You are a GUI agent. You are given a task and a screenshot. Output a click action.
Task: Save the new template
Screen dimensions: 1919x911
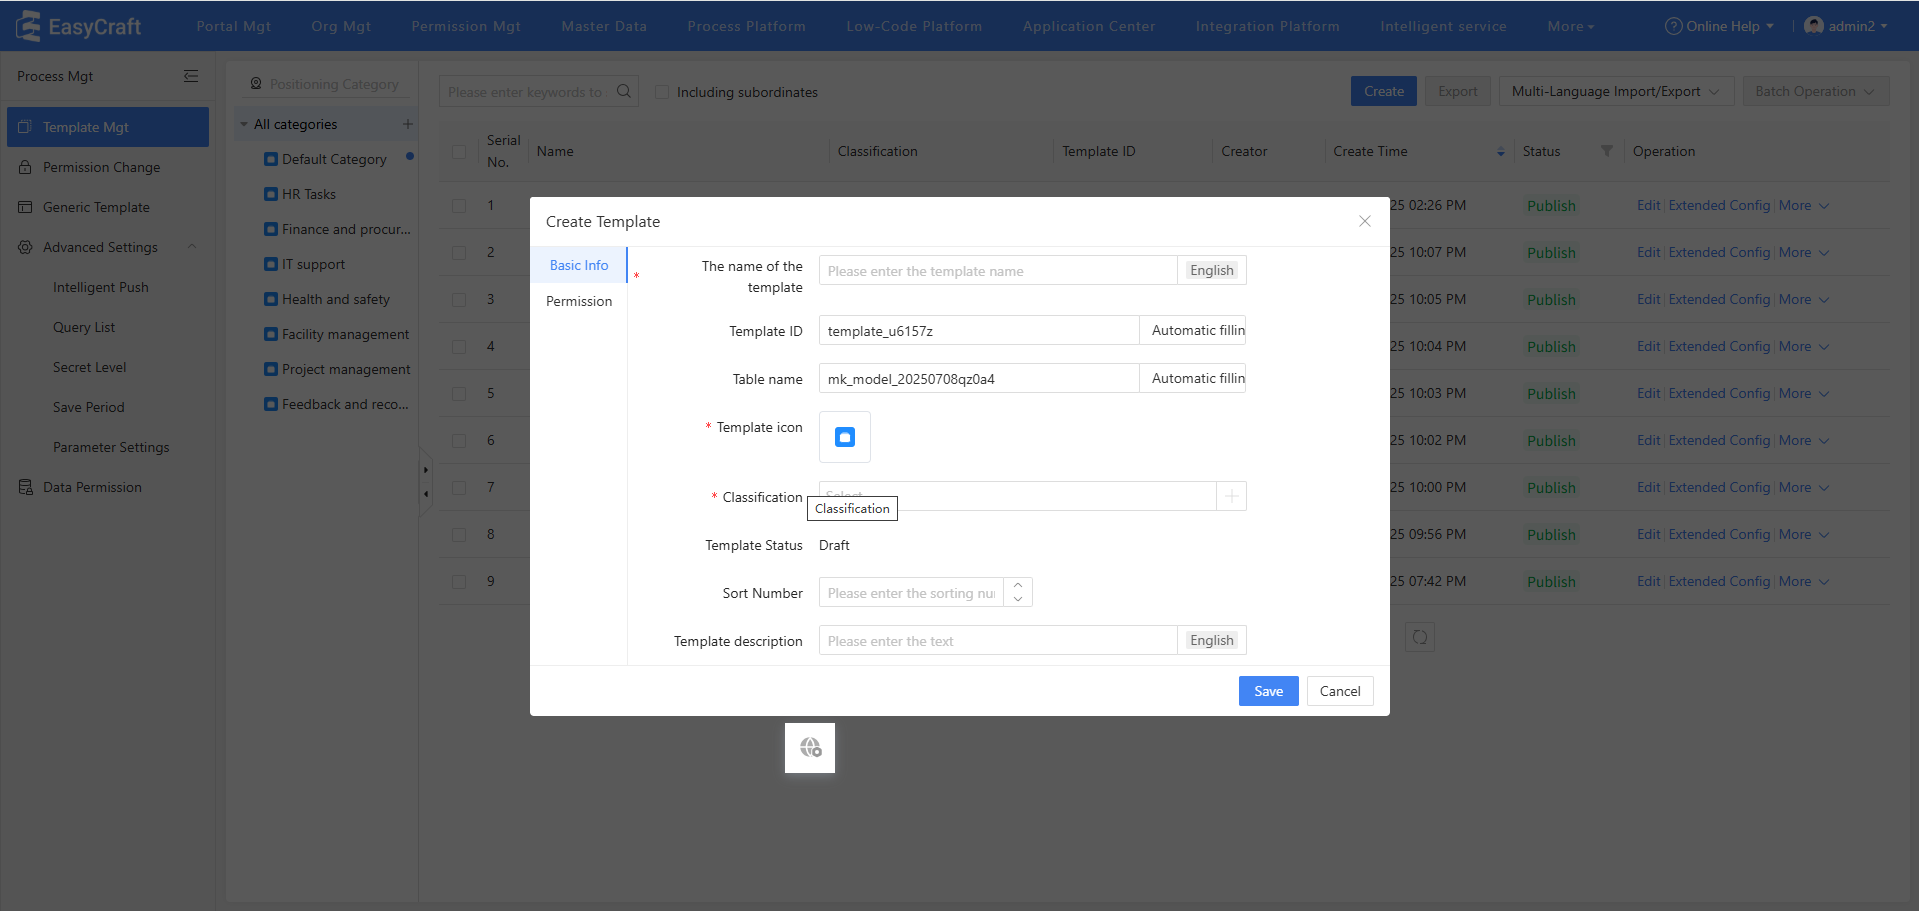point(1268,691)
